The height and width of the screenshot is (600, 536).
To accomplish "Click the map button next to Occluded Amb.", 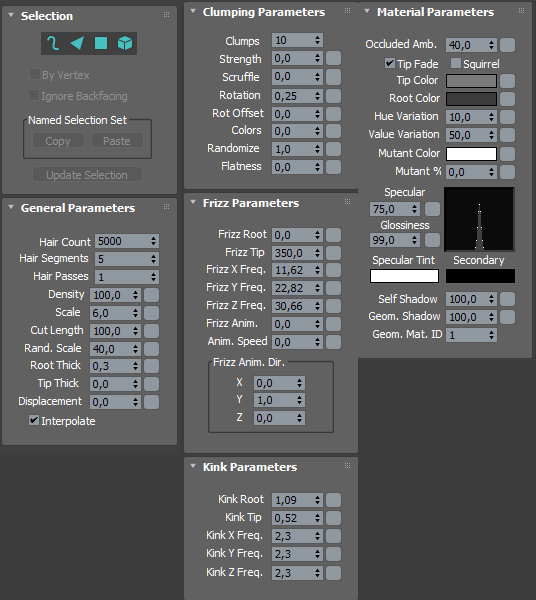I will pos(508,45).
